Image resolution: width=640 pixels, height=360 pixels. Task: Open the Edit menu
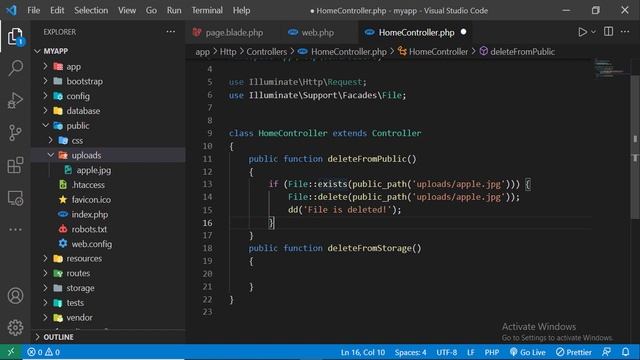point(57,10)
